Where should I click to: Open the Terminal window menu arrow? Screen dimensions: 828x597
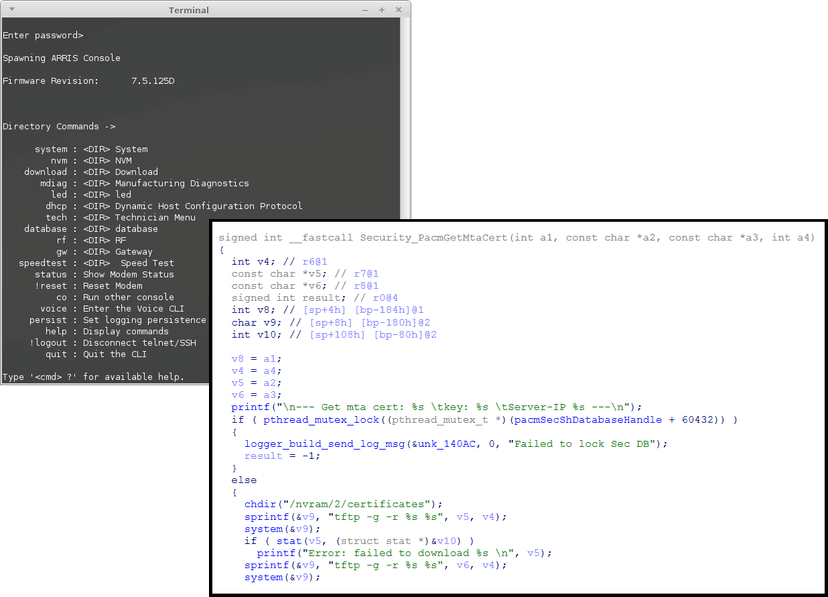pos(12,10)
